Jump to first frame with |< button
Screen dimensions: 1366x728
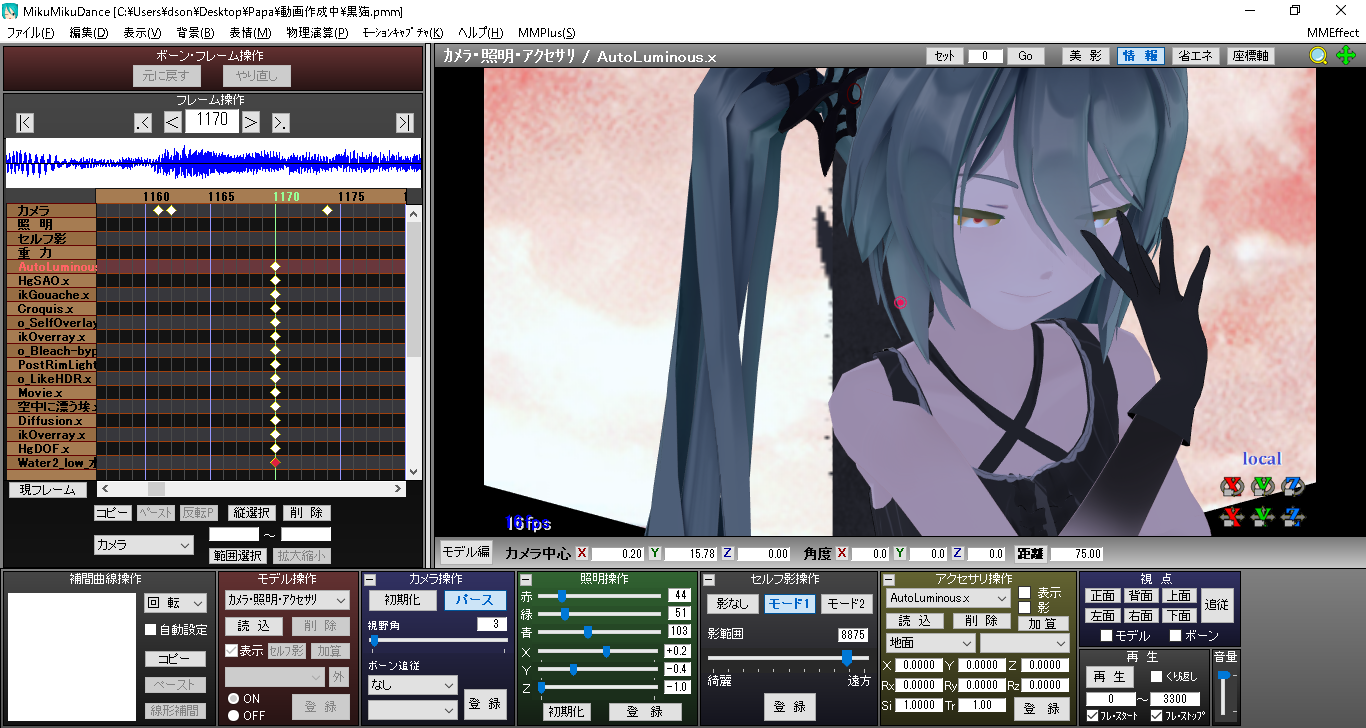[x=25, y=122]
